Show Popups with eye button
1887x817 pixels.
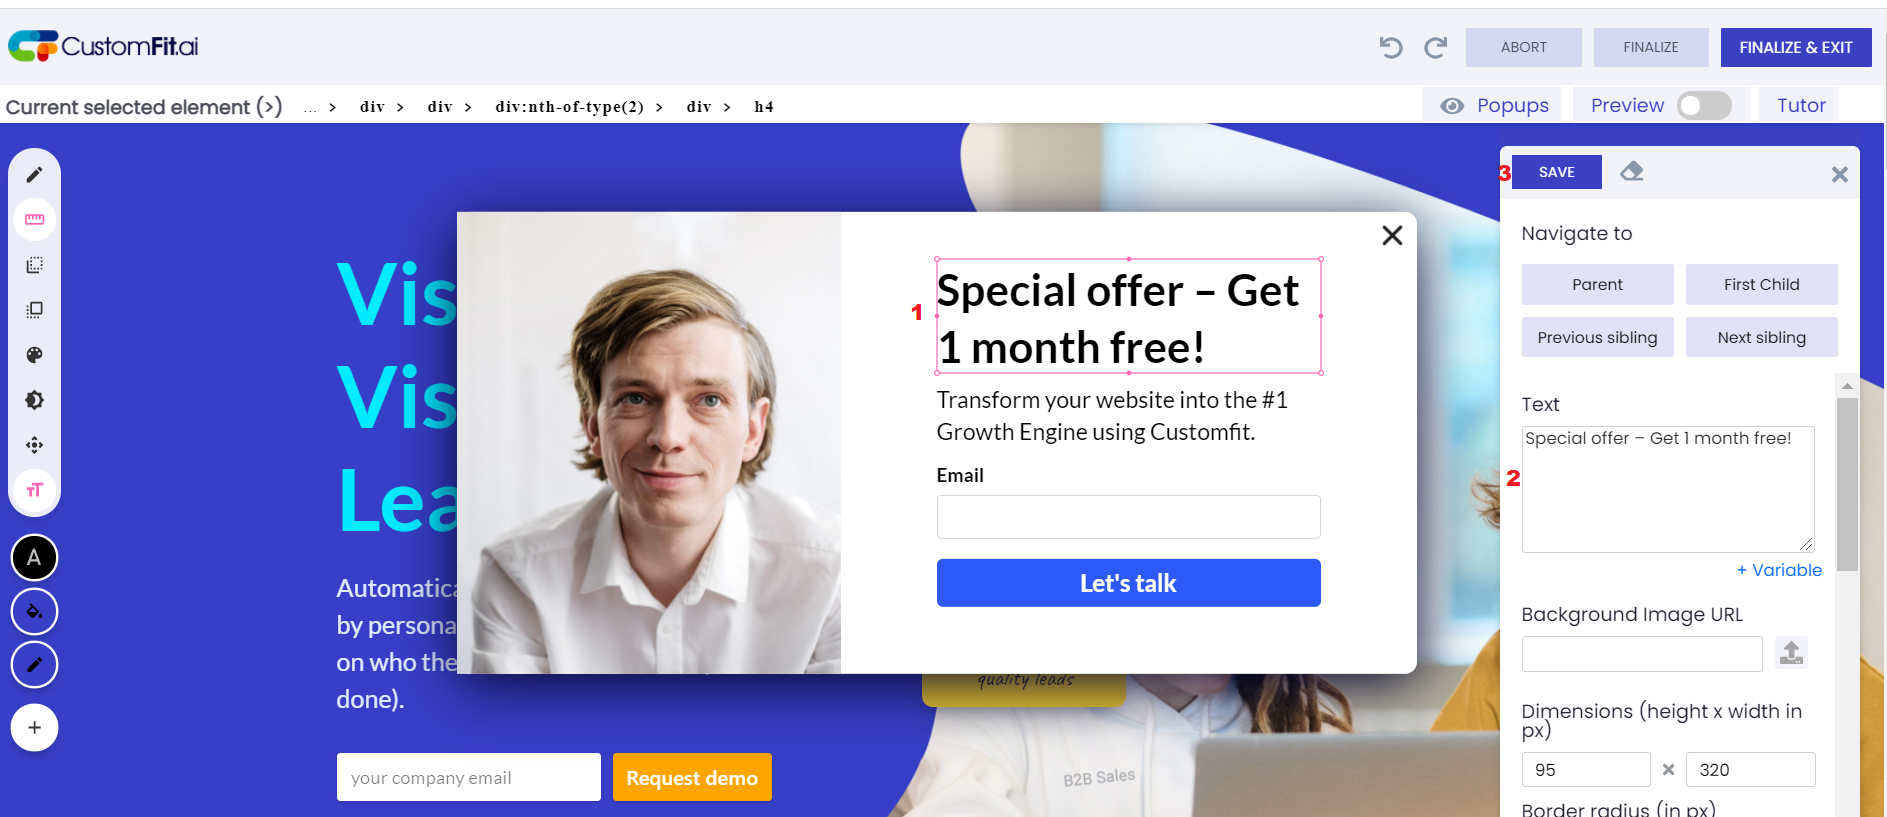pyautogui.click(x=1494, y=105)
